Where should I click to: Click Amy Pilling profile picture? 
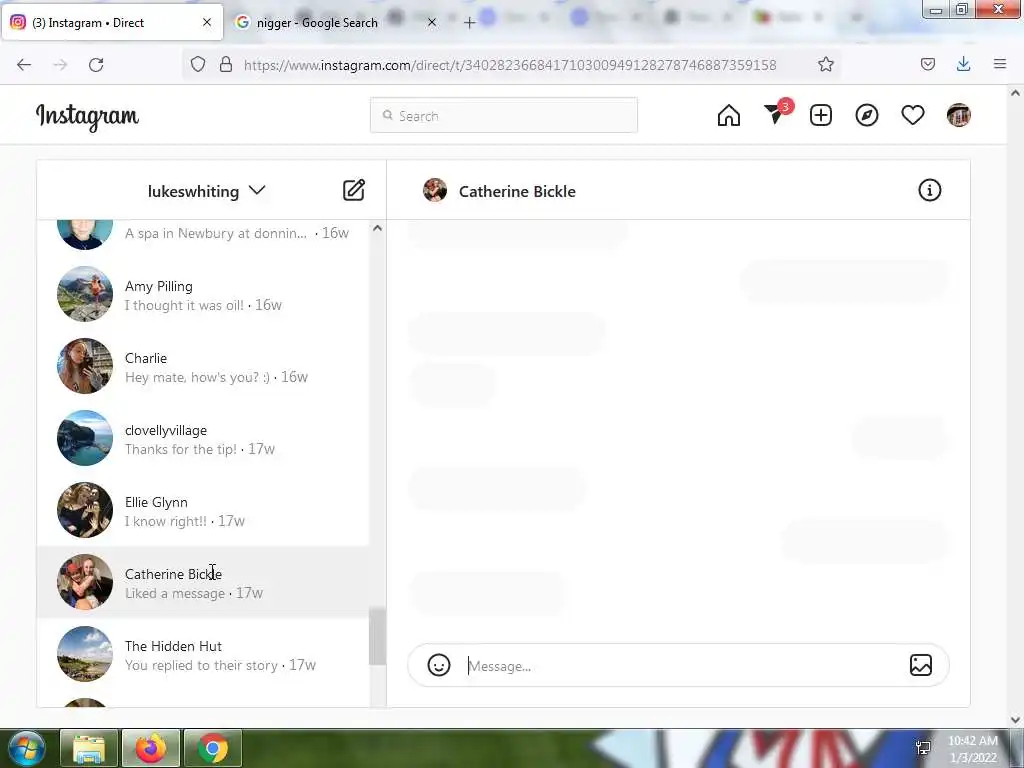click(85, 294)
